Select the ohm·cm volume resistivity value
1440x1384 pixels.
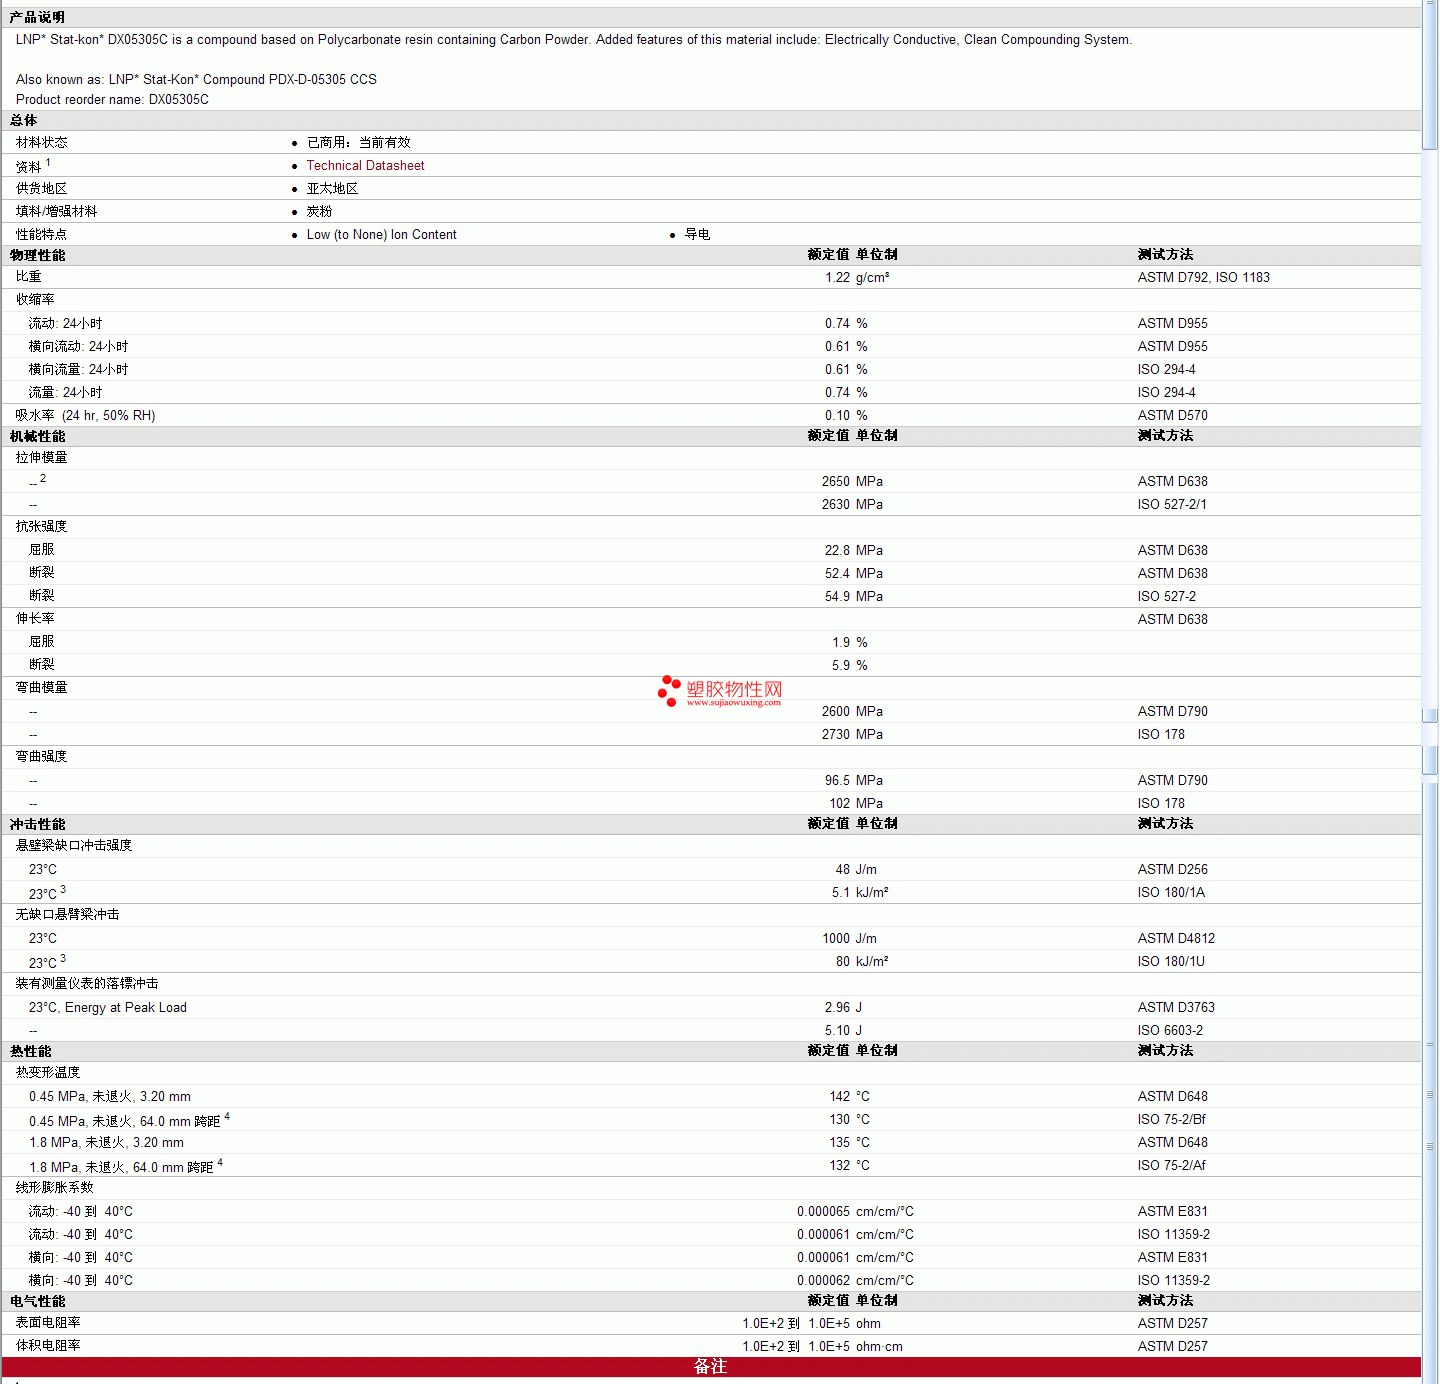pyautogui.click(x=822, y=1347)
